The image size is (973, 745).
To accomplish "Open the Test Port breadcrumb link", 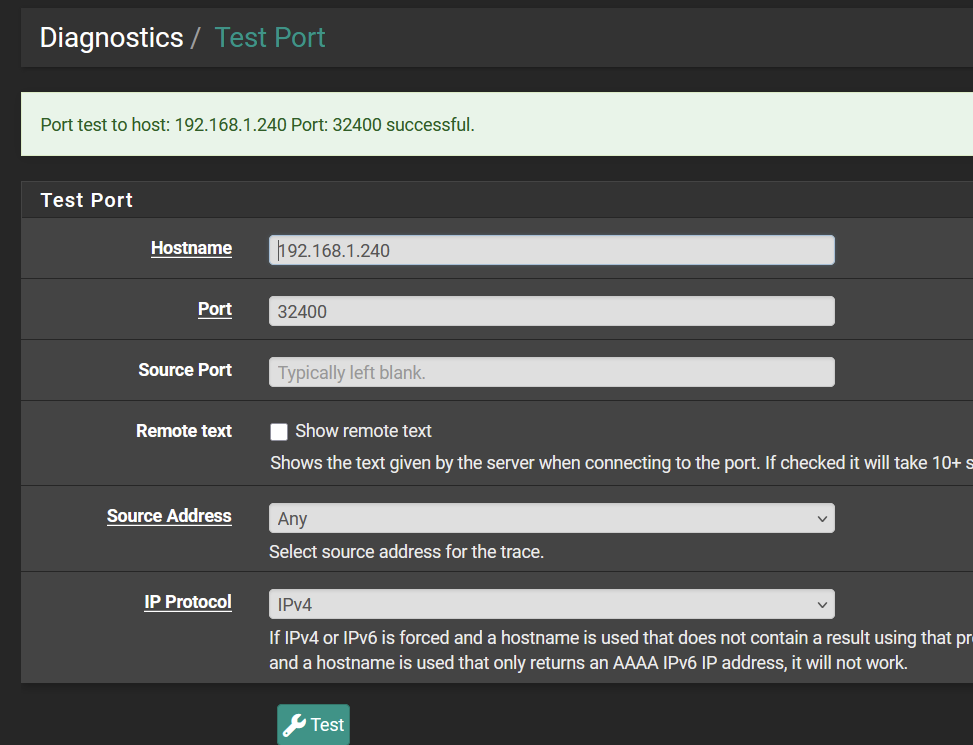I will 270,38.
